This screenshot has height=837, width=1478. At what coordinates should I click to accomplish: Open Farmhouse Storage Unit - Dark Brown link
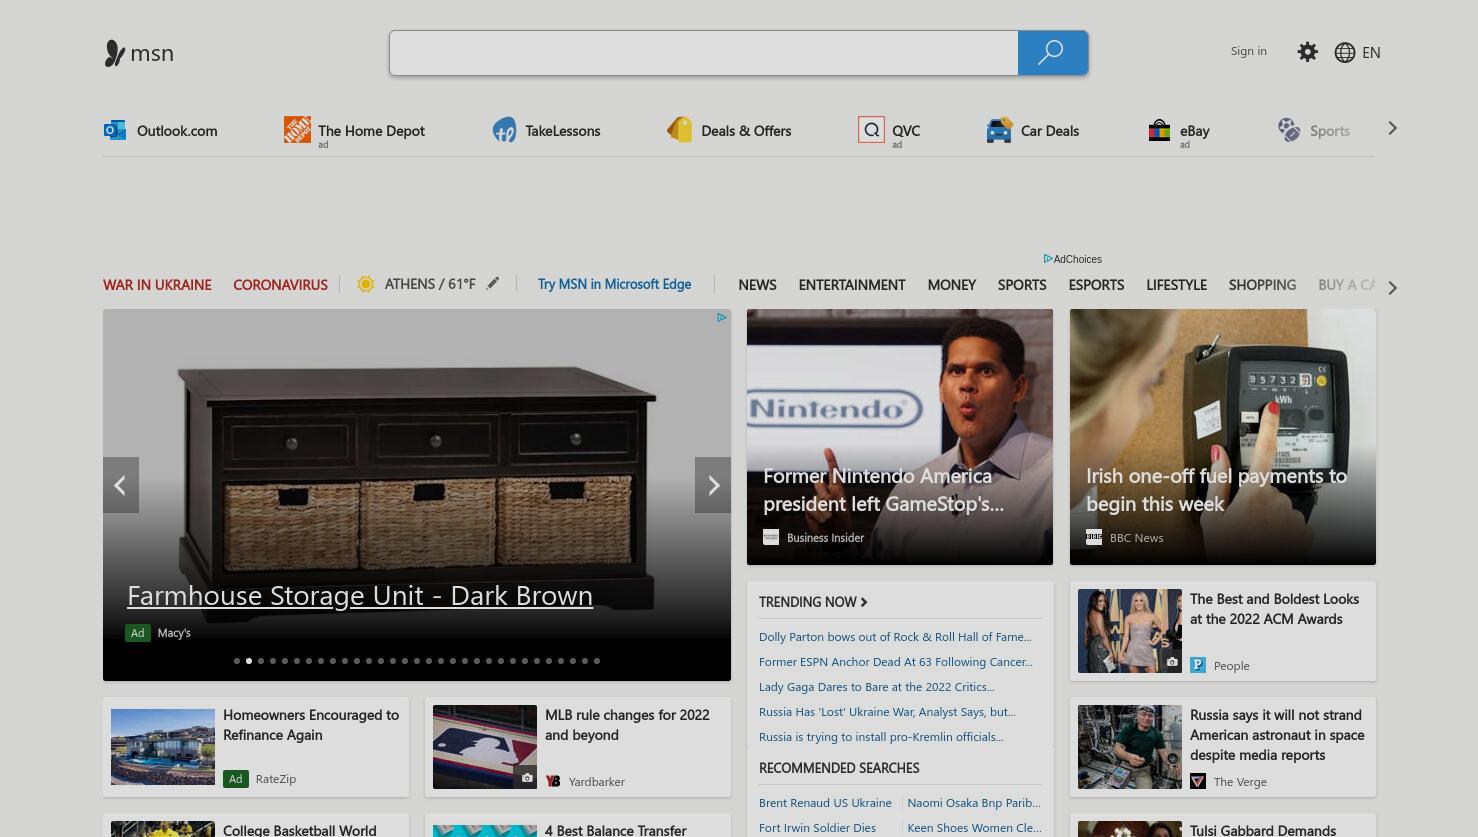coord(360,595)
